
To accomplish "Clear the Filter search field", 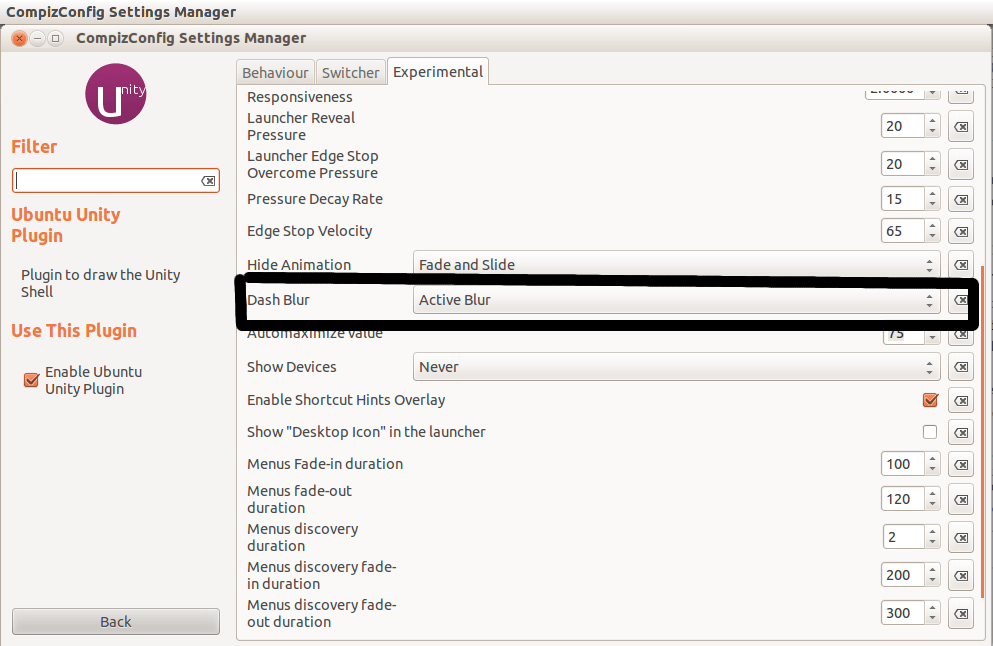I will 208,181.
